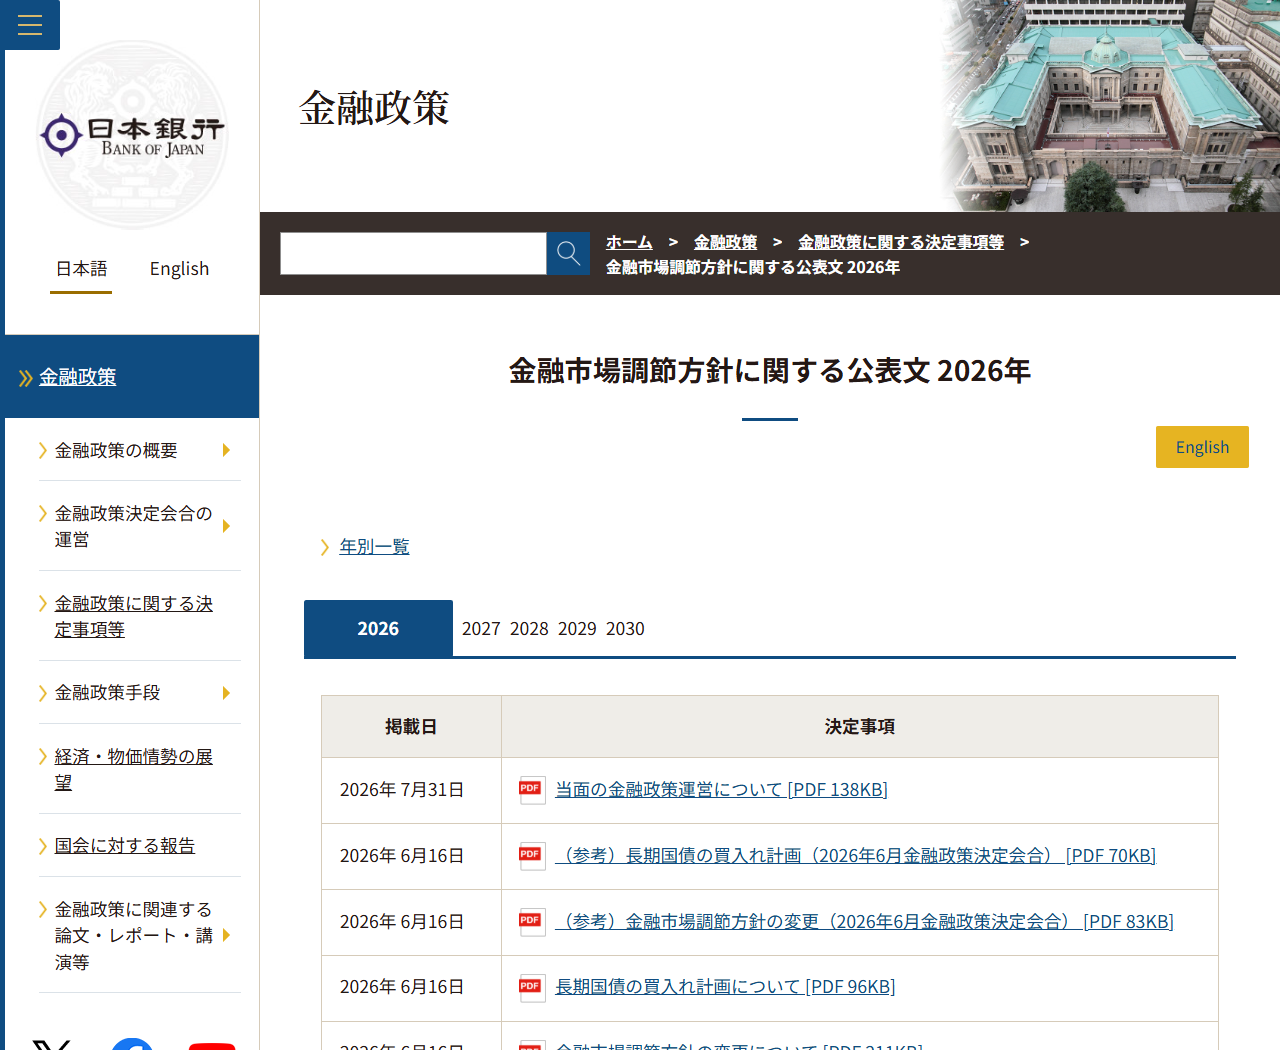
Task: Click the 掲載日 column header
Action: 411,727
